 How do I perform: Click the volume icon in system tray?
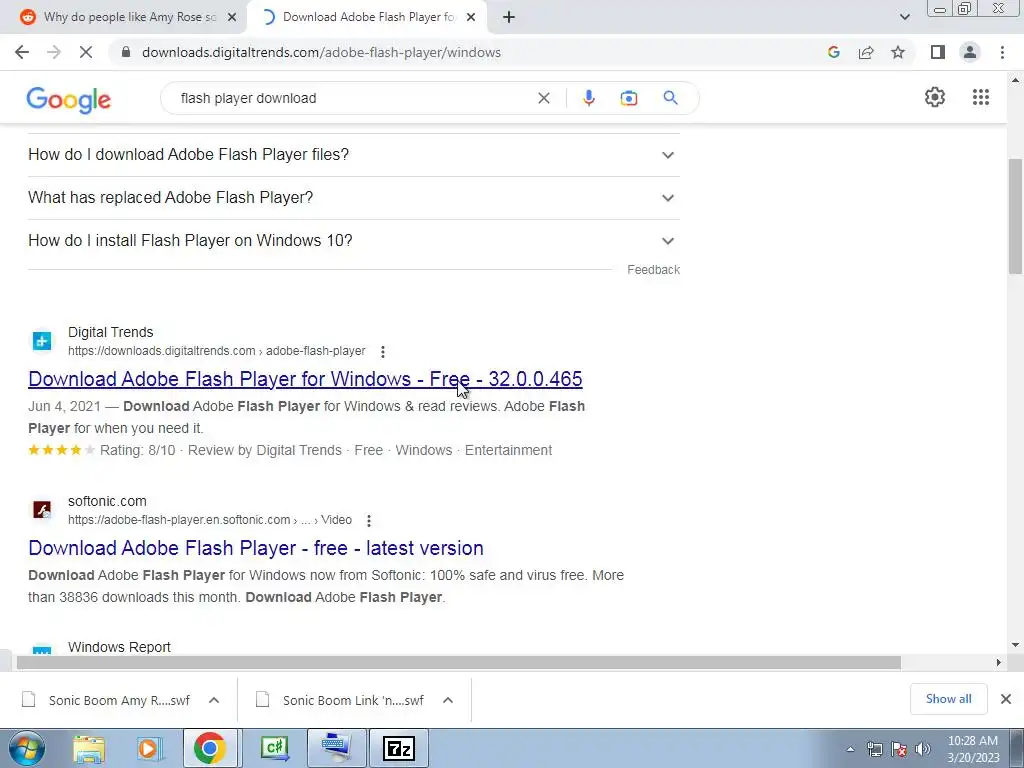pos(922,749)
